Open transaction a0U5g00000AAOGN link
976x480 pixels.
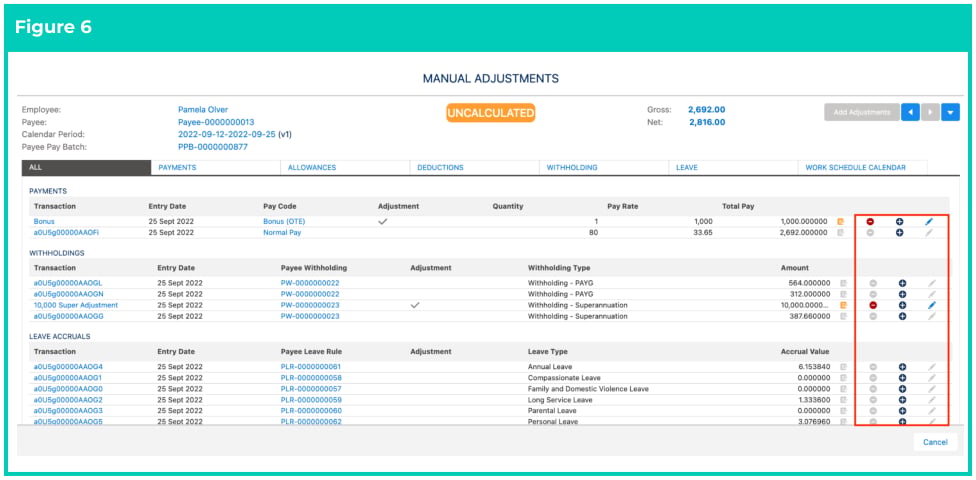(x=68, y=294)
